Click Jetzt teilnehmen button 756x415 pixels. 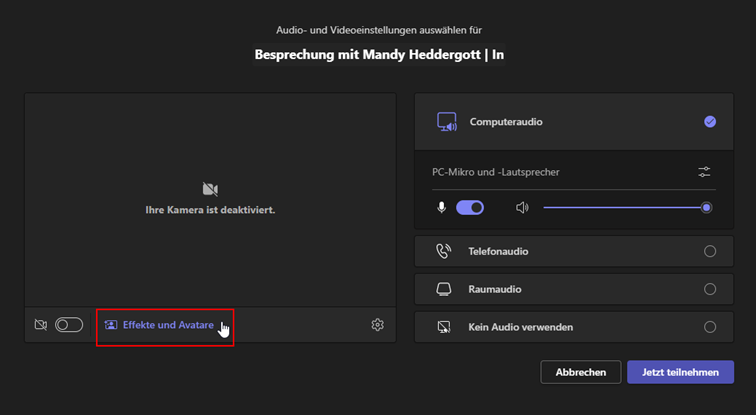(680, 372)
